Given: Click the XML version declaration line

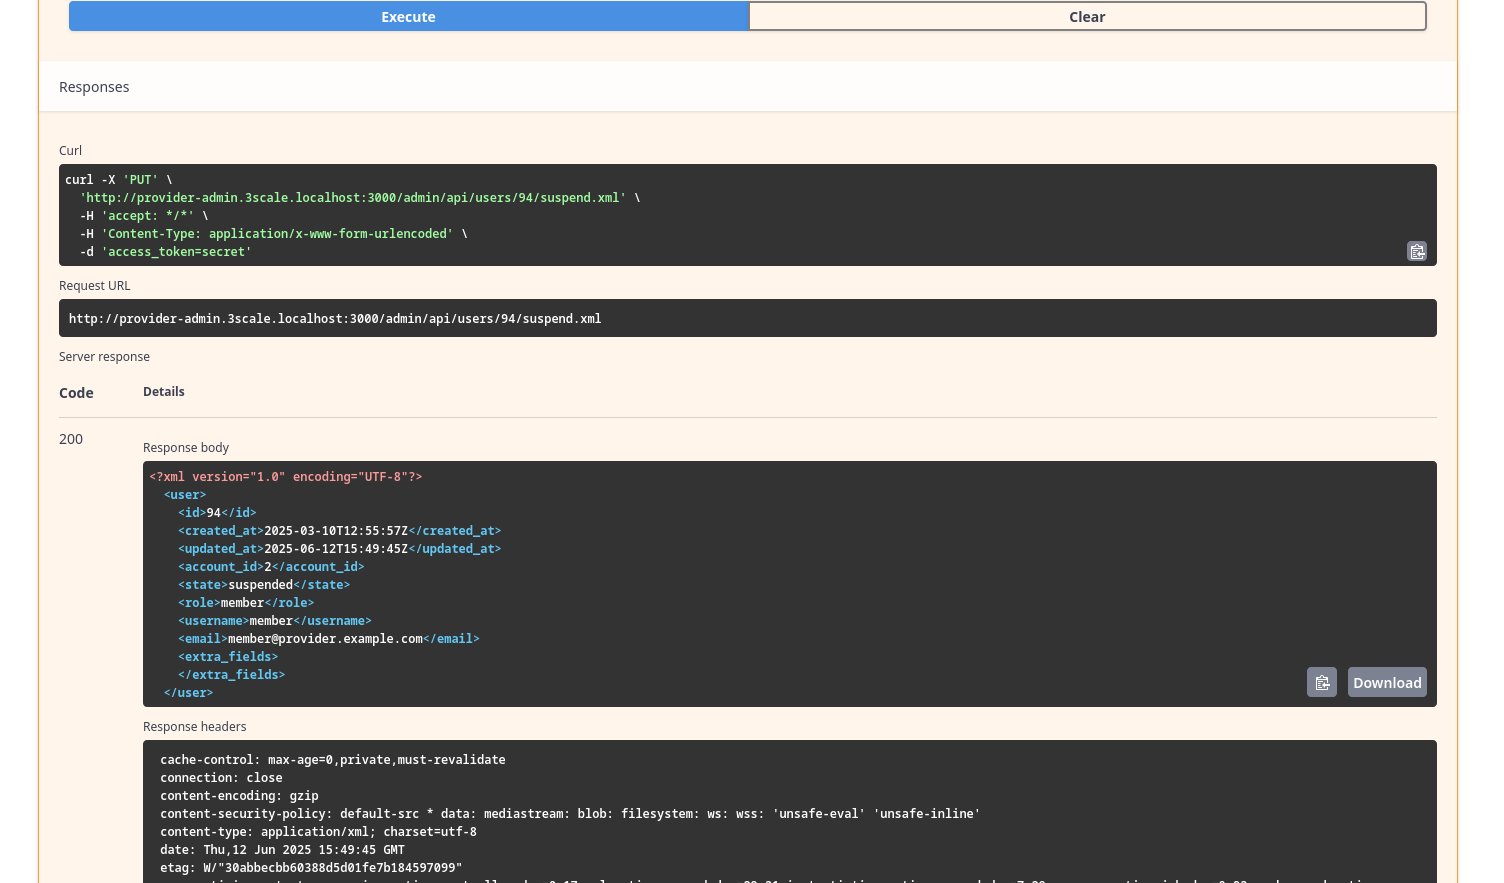Looking at the screenshot, I should (x=286, y=477).
